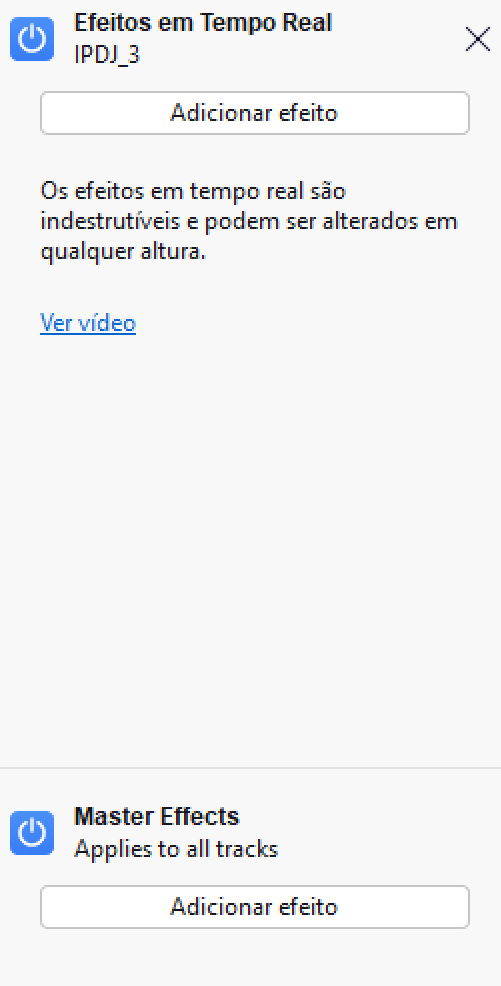The image size is (501, 986).
Task: Toggle the power icon for IPDJ_3 effects
Action: pyautogui.click(x=32, y=40)
